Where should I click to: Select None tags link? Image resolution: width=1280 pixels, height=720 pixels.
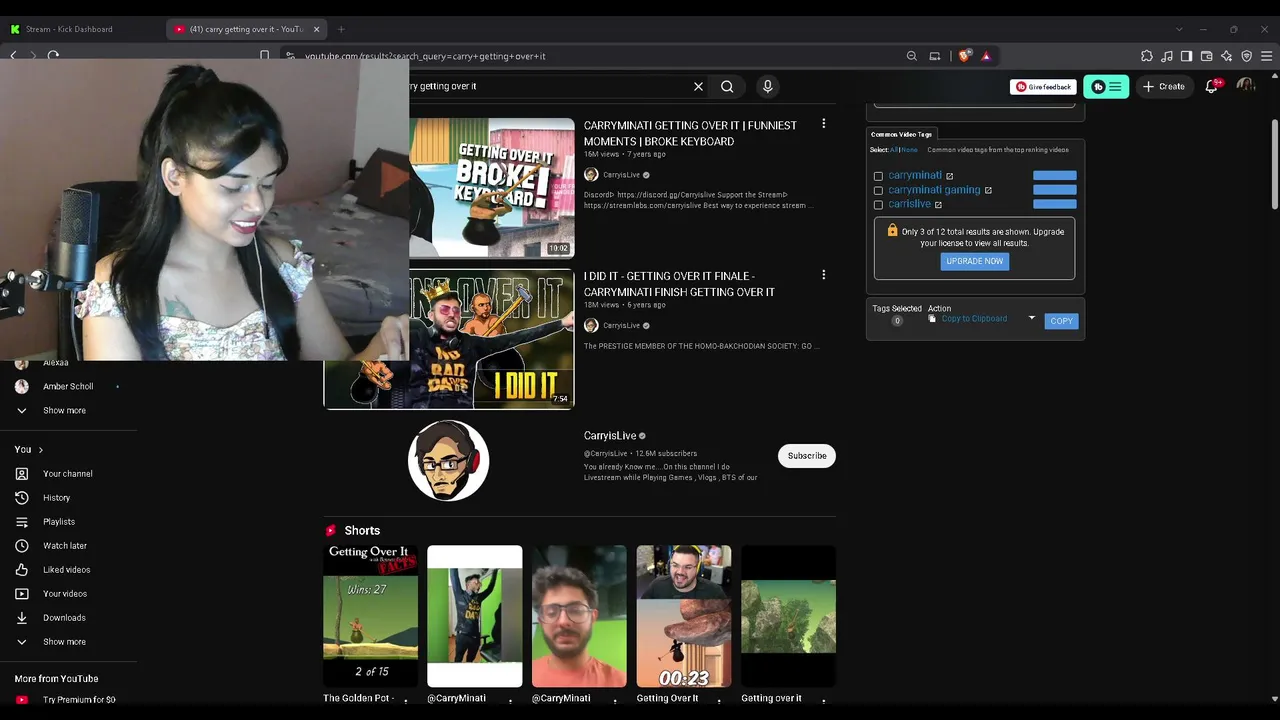point(910,150)
